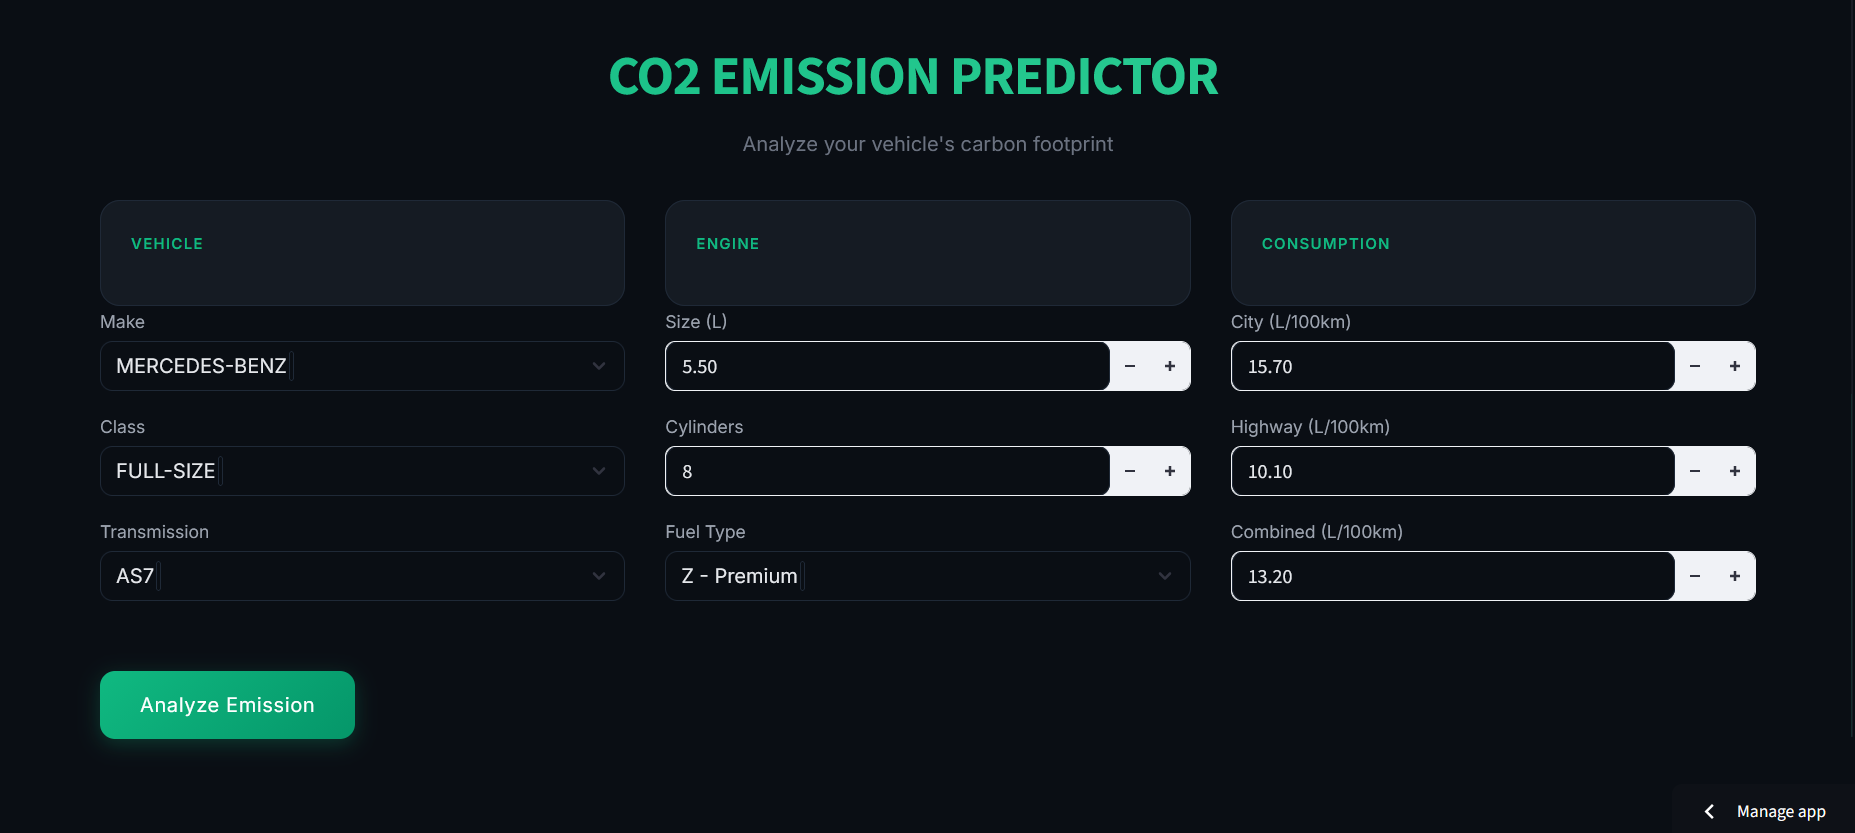Screen dimensions: 1855x833
Task: Decrease Combined consumption via its minus icon
Action: click(1695, 576)
